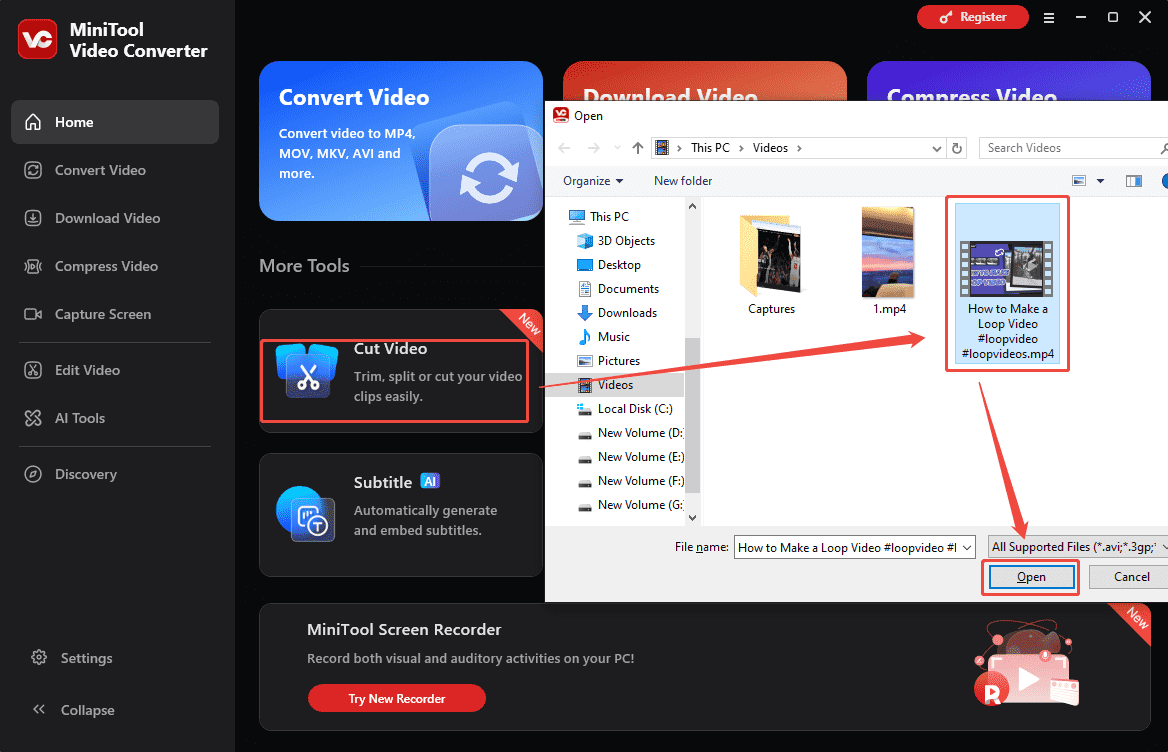This screenshot has height=752, width=1168.
Task: Select the Captures folder
Action: 771,265
